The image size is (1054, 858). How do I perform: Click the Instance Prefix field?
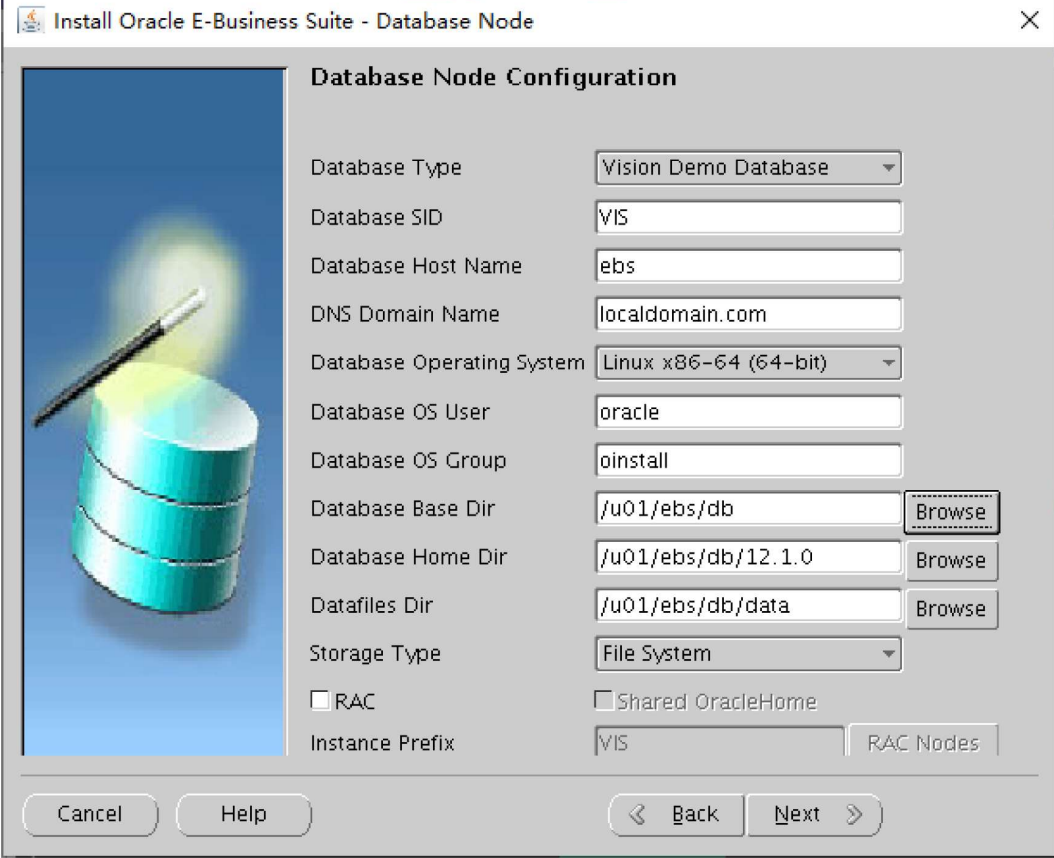[719, 741]
